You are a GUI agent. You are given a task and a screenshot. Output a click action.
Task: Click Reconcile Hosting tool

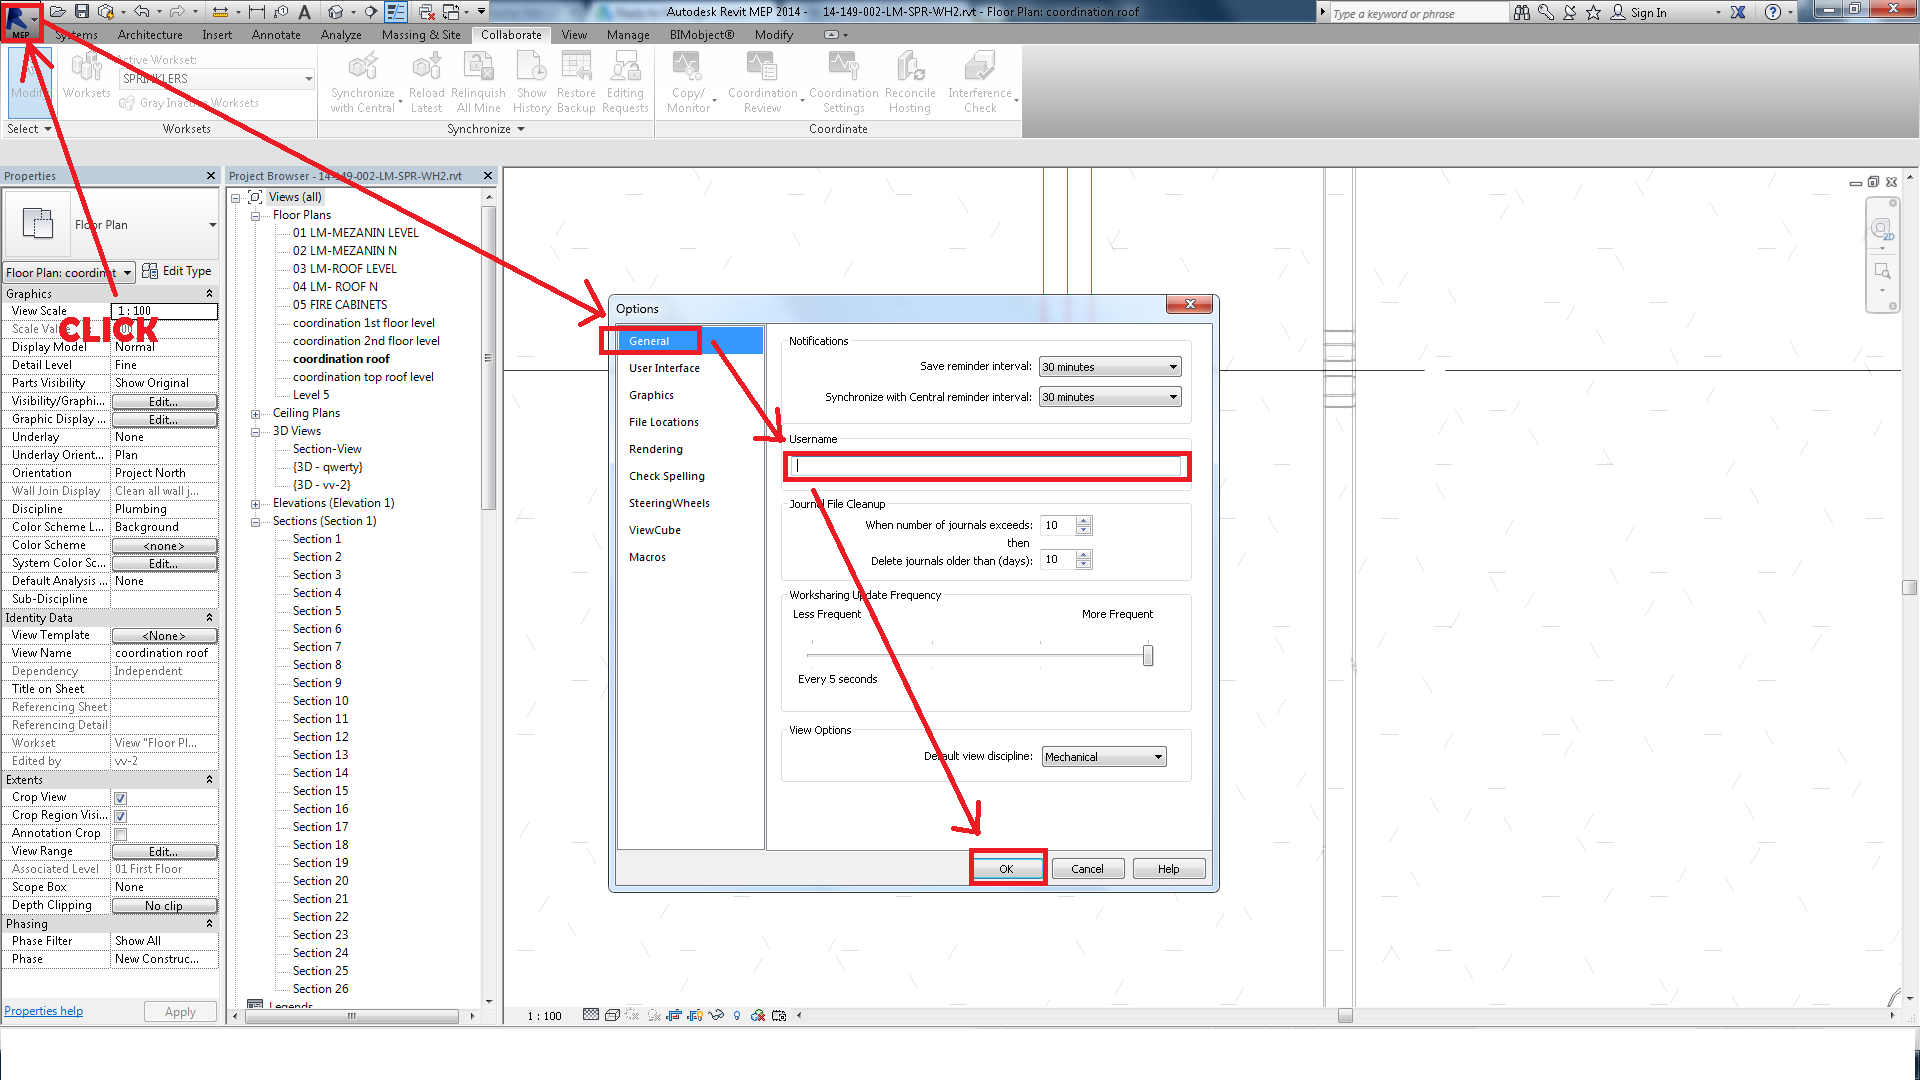pyautogui.click(x=909, y=80)
